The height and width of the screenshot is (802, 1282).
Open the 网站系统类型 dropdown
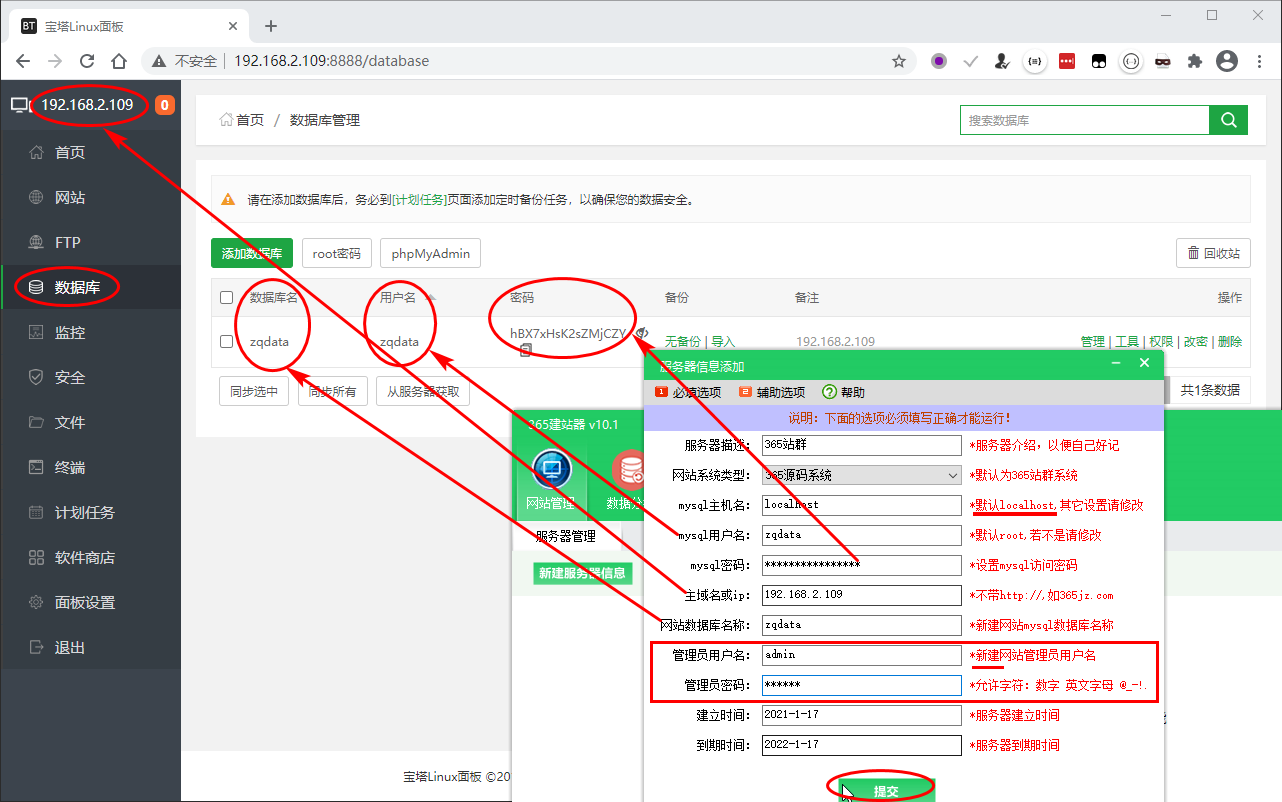pyautogui.click(x=861, y=475)
